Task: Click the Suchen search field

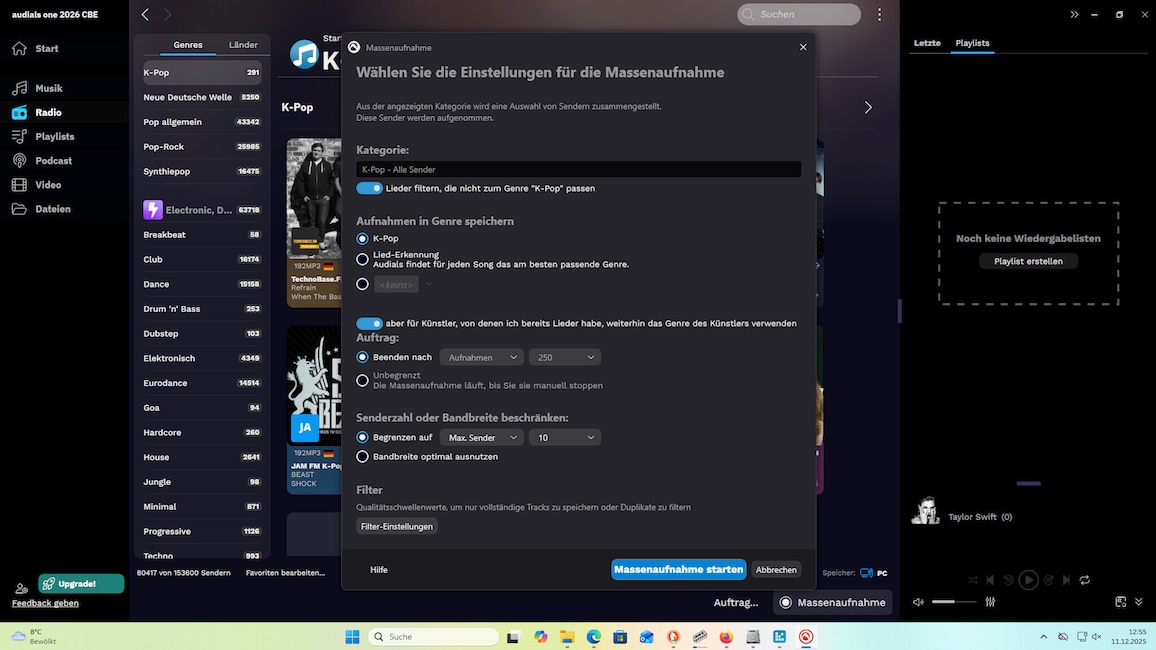Action: click(799, 14)
